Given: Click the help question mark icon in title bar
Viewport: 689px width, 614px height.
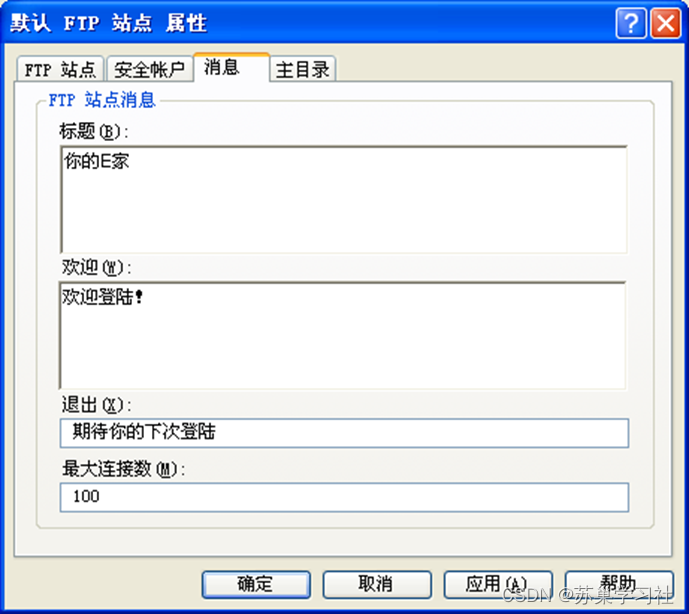Looking at the screenshot, I should [631, 23].
